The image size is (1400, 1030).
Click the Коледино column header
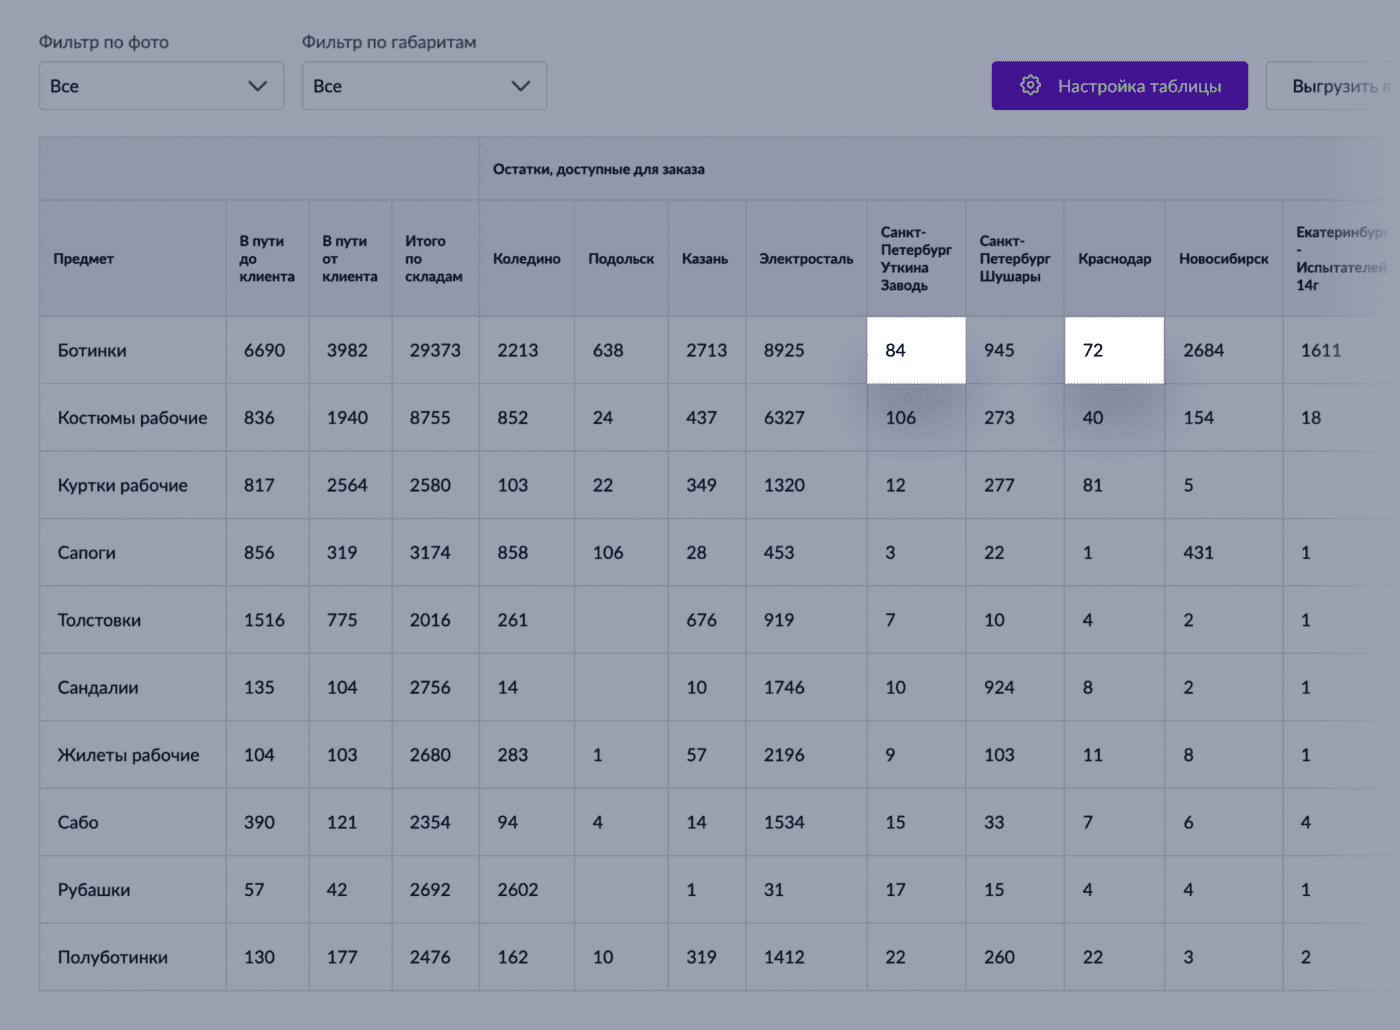tap(526, 259)
